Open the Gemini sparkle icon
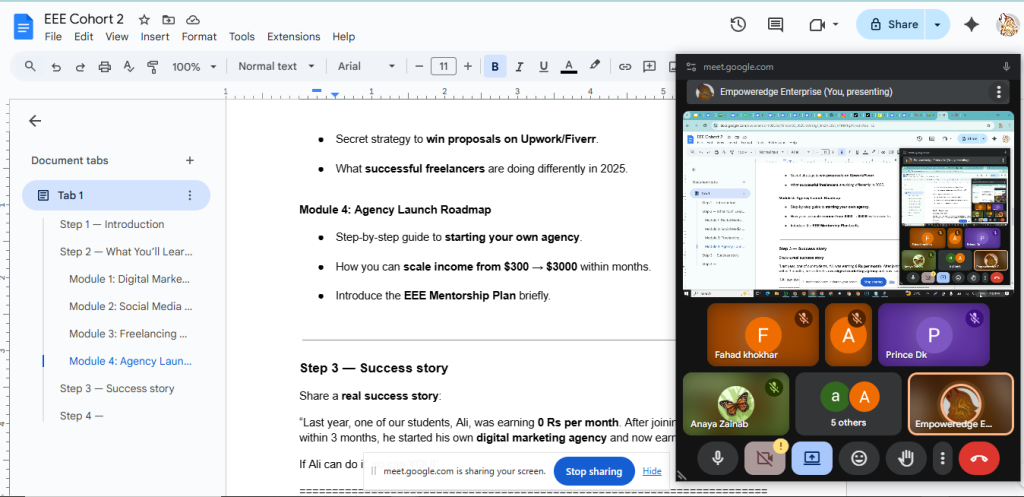The width and height of the screenshot is (1024, 497). [970, 25]
